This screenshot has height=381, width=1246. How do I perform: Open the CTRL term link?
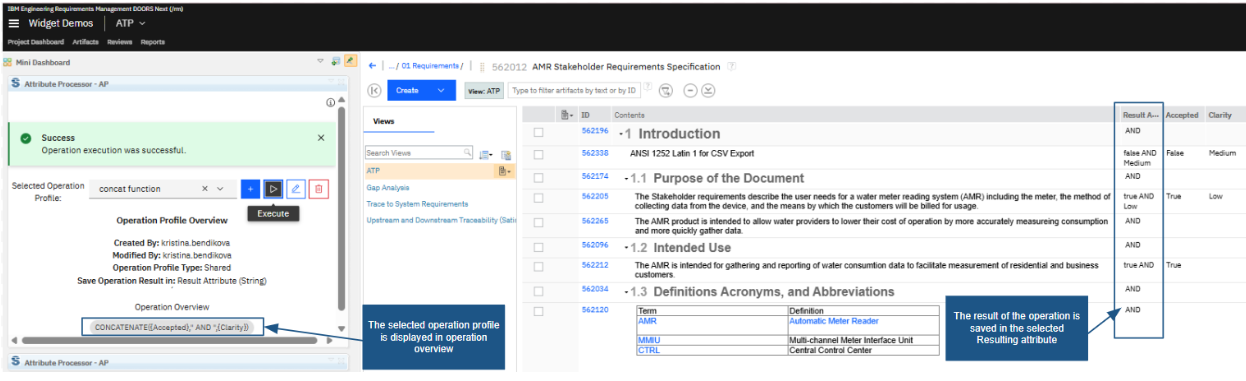(649, 350)
